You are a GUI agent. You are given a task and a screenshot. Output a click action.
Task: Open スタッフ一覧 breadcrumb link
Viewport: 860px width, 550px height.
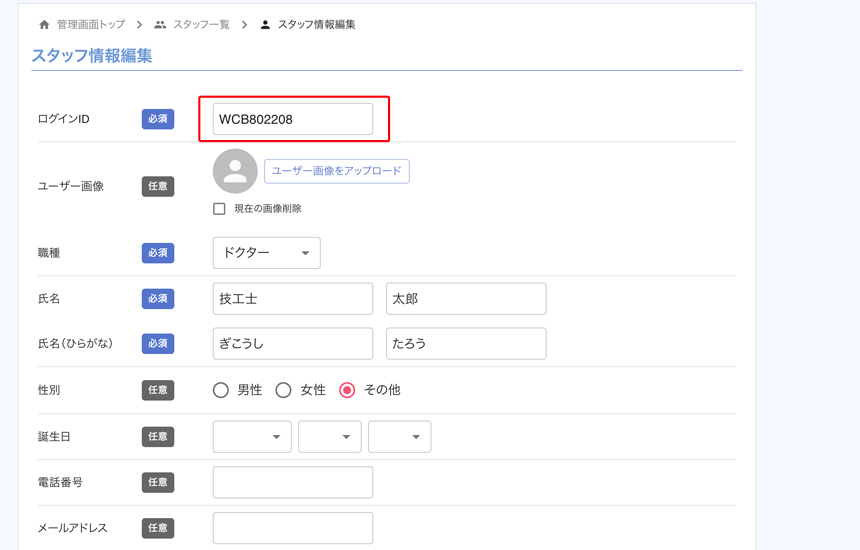(x=201, y=25)
